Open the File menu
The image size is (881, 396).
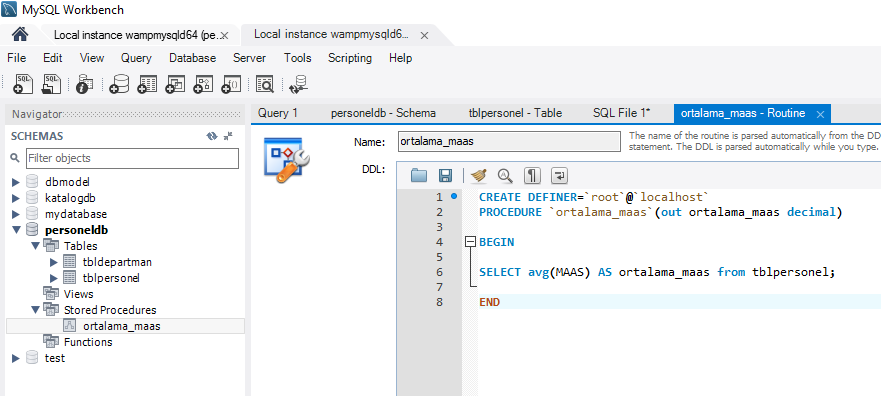tap(16, 58)
